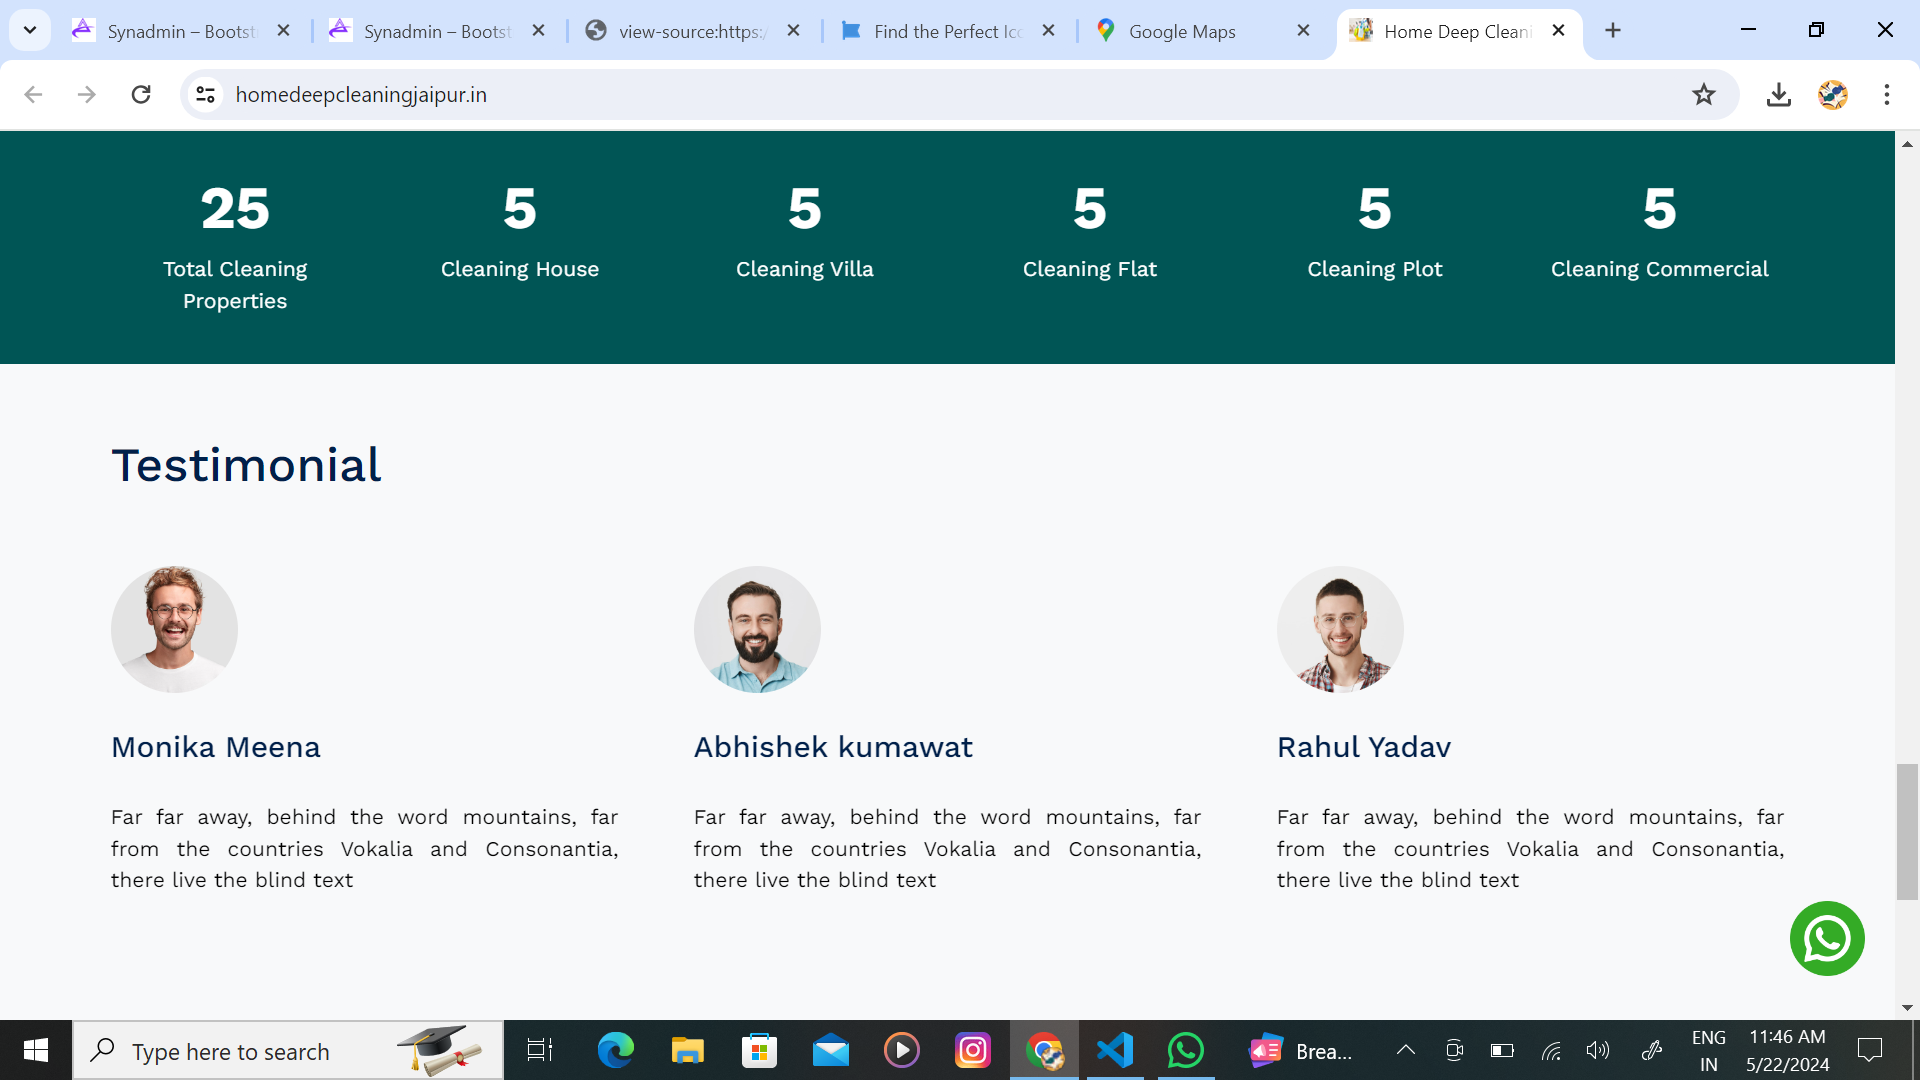Open Chrome three-dot menu
The width and height of the screenshot is (1920, 1080).
[x=1886, y=94]
